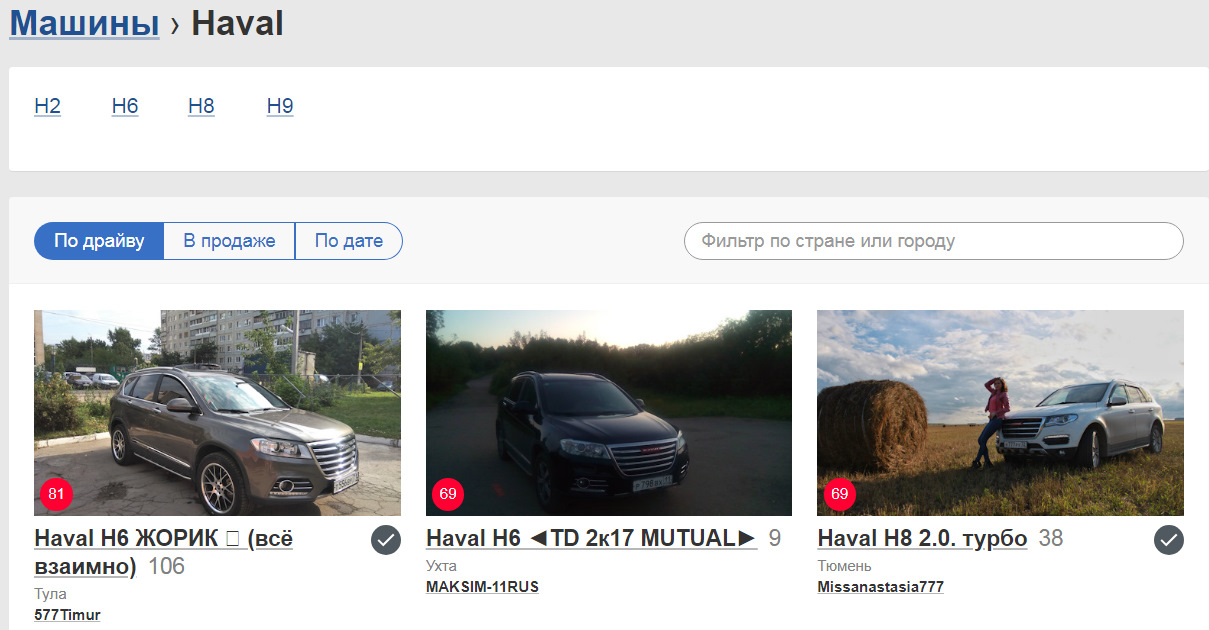Click the 69 rating badge on the Тюмень car
Screen dimensions: 1209x630
[839, 494]
